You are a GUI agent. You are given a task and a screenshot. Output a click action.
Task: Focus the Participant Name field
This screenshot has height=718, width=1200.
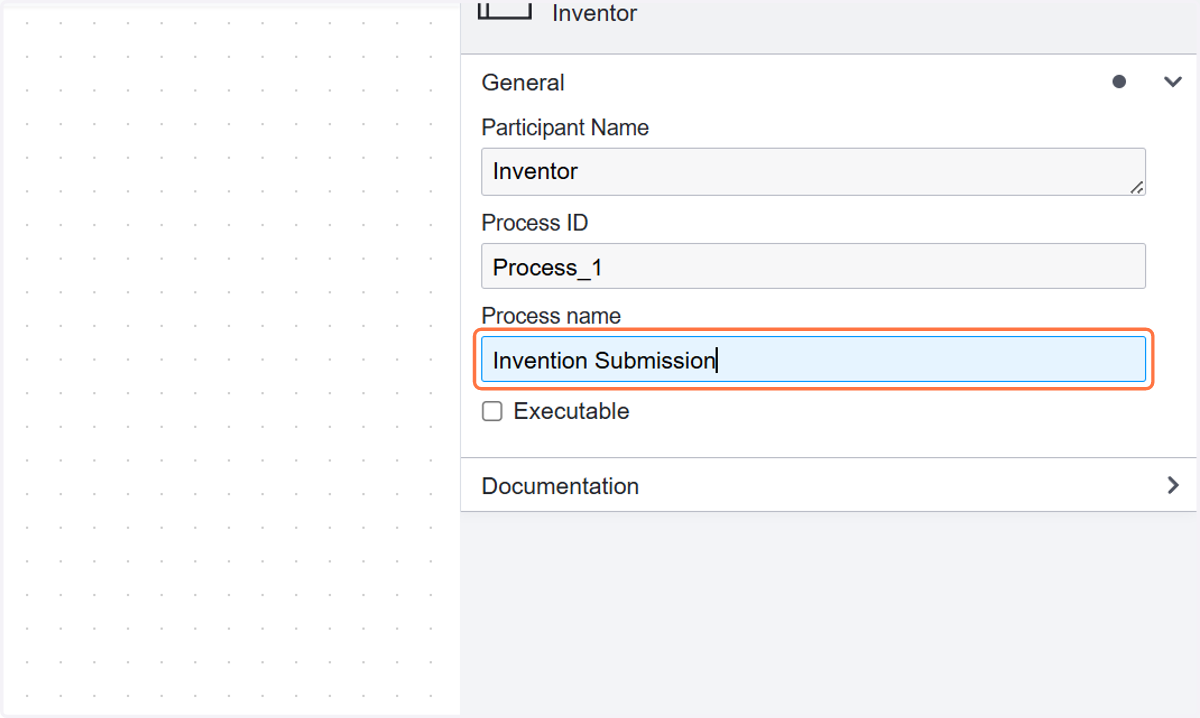pyautogui.click(x=813, y=172)
